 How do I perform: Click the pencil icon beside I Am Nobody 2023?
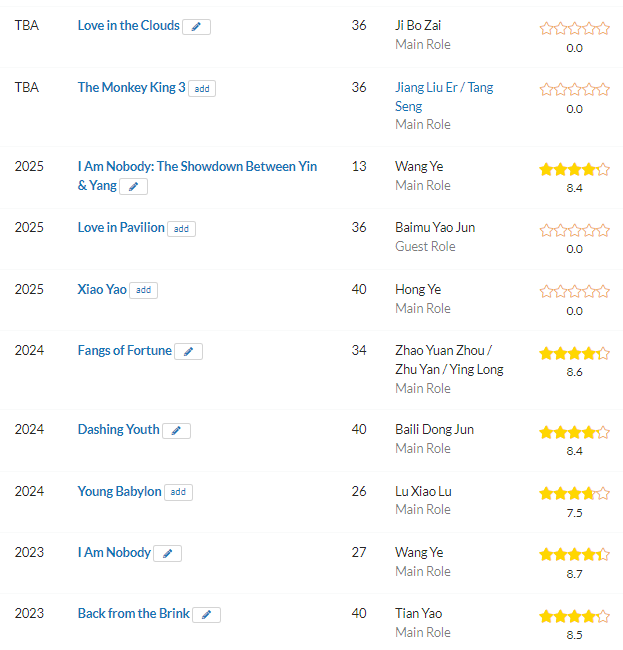(x=167, y=553)
